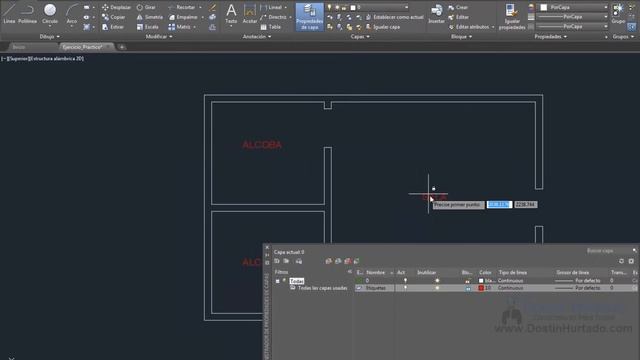This screenshot has width=640, height=360.
Task: Toggle on/off bulb for Etiquetas layer
Action: 405,288
